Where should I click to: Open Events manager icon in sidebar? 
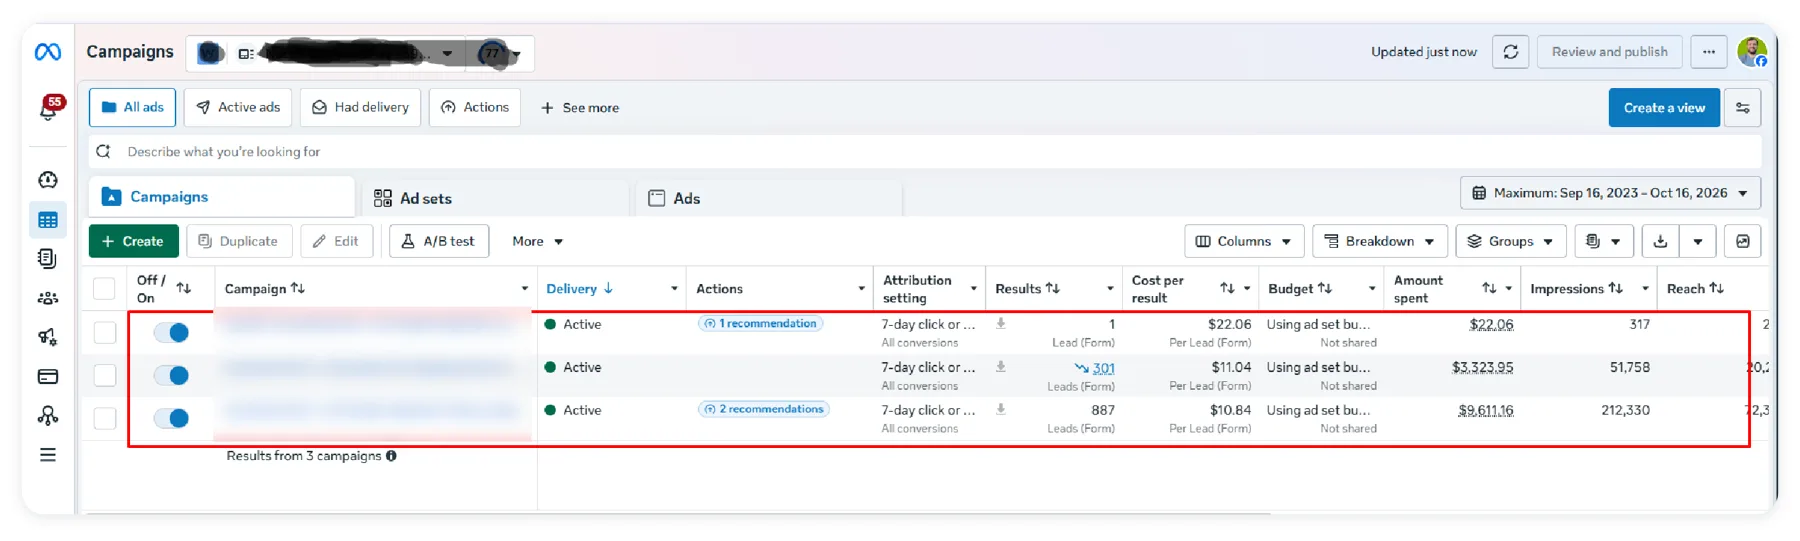point(47,415)
